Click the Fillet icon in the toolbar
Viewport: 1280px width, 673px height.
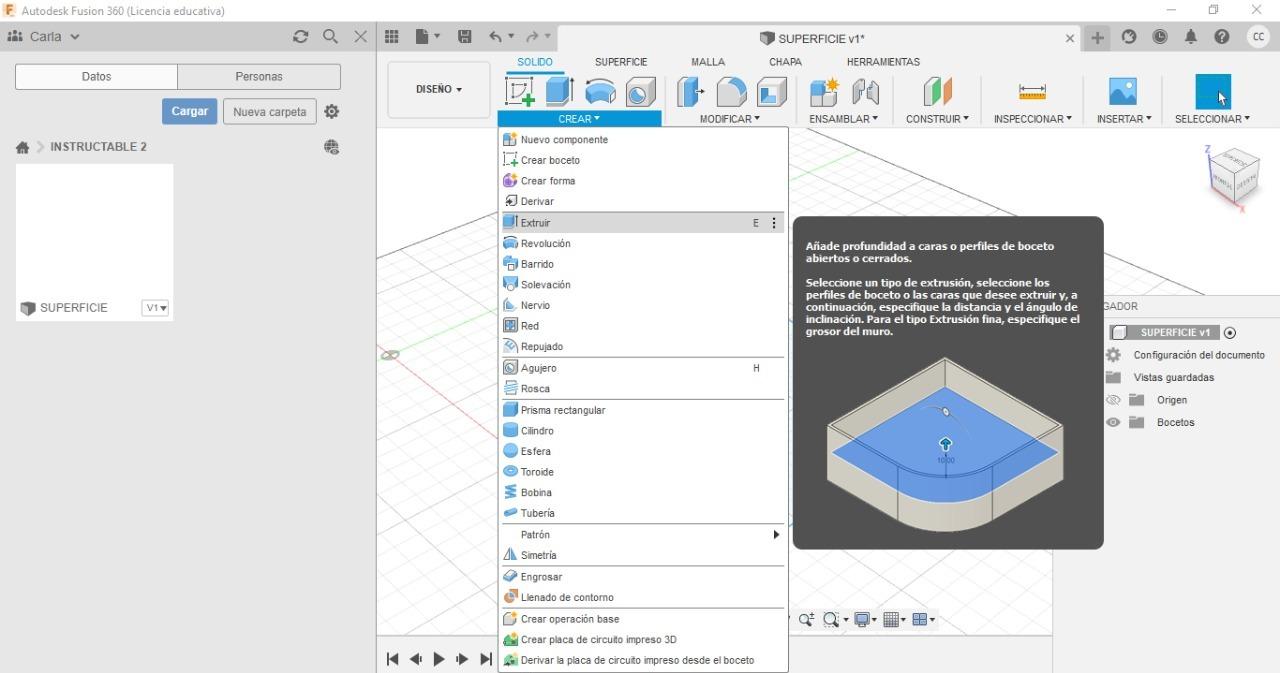(731, 92)
